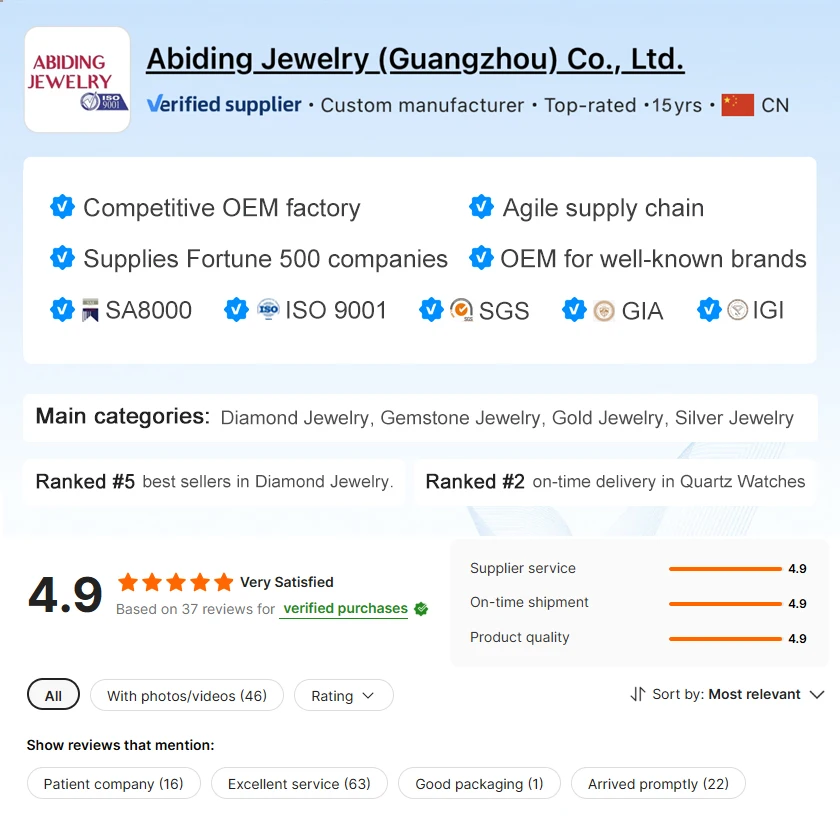
Task: Click green verified purchases checkmark icon
Action: pos(421,609)
